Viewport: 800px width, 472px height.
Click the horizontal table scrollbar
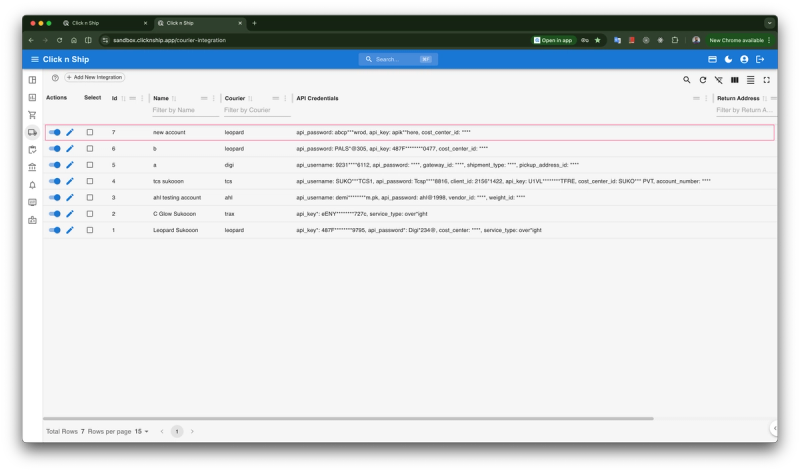[348, 418]
